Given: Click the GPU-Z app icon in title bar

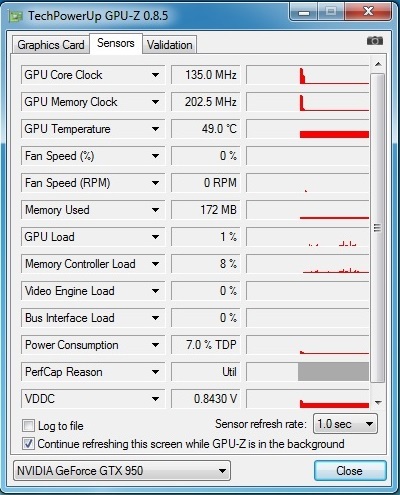Looking at the screenshot, I should point(15,16).
